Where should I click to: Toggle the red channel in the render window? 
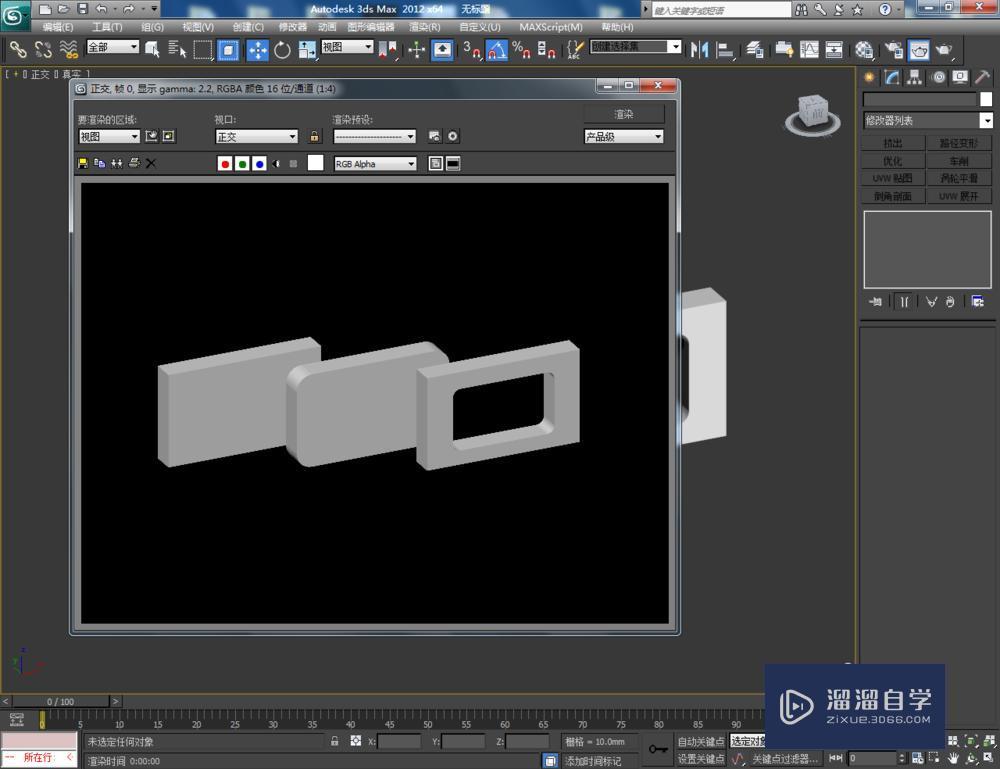(226, 163)
